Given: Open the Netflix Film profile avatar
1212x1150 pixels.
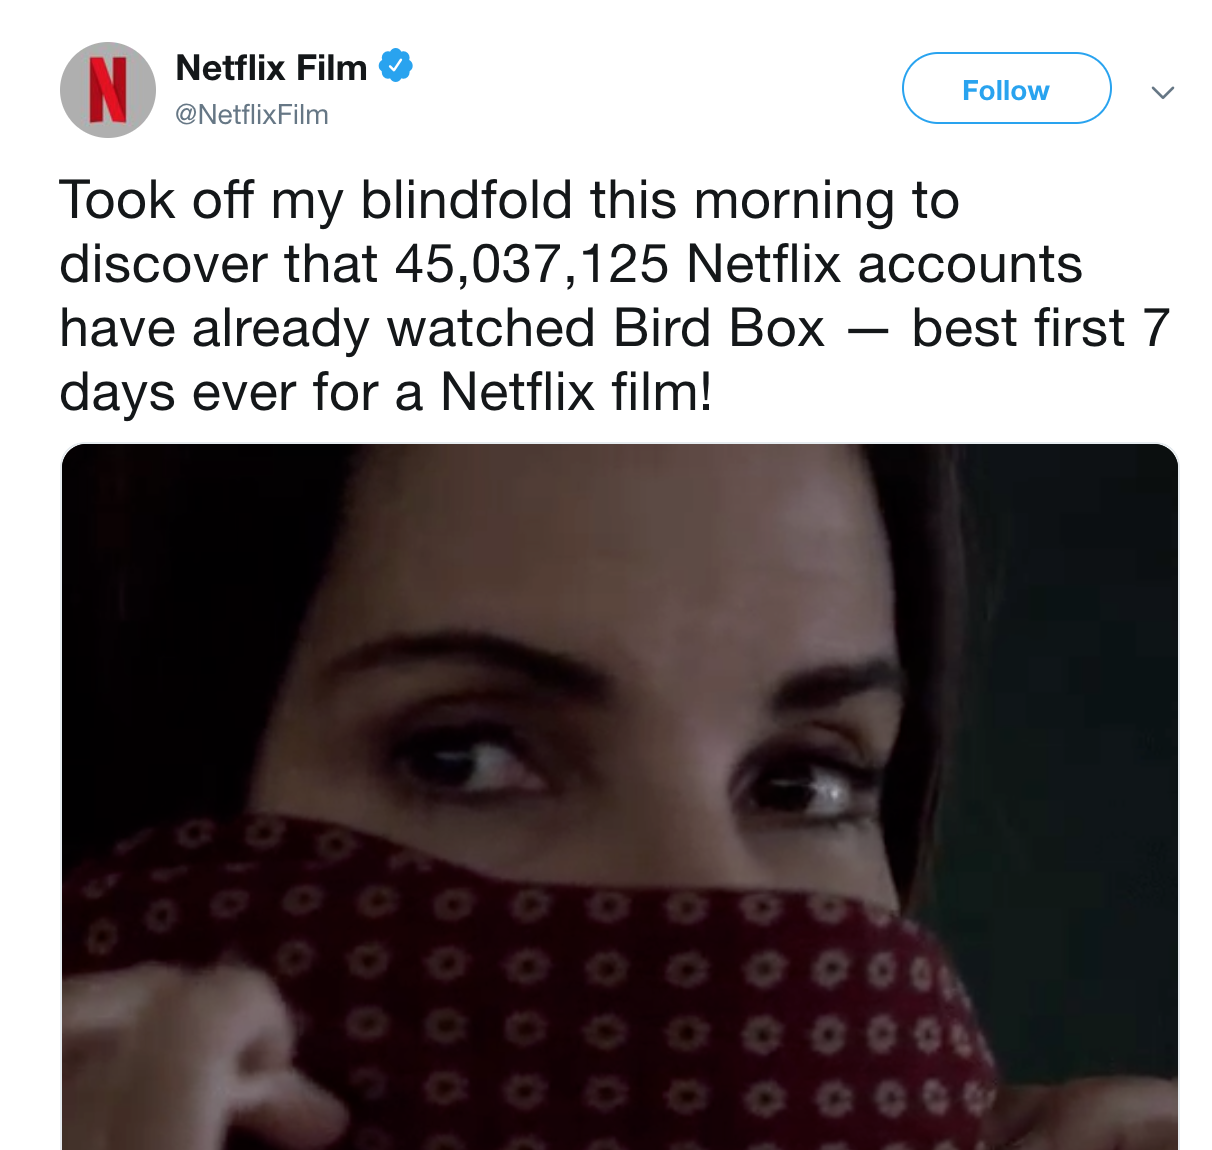Looking at the screenshot, I should click(108, 90).
